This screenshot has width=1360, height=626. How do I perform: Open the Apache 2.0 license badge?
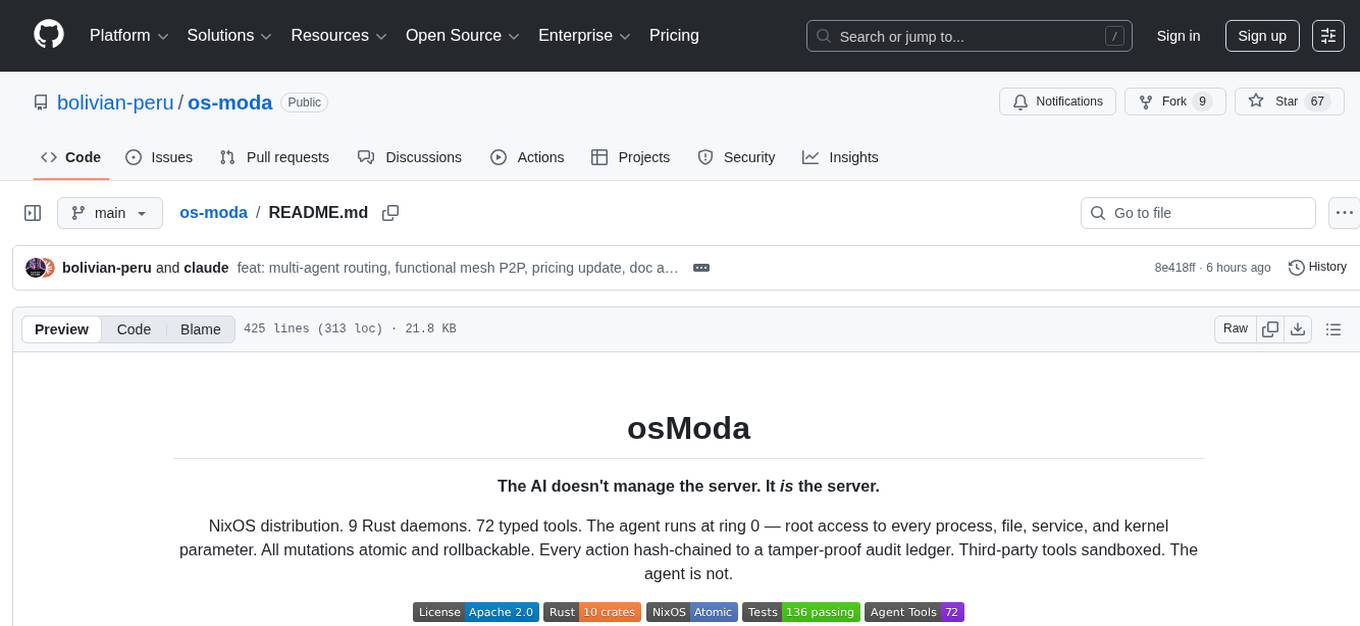pyautogui.click(x=475, y=612)
